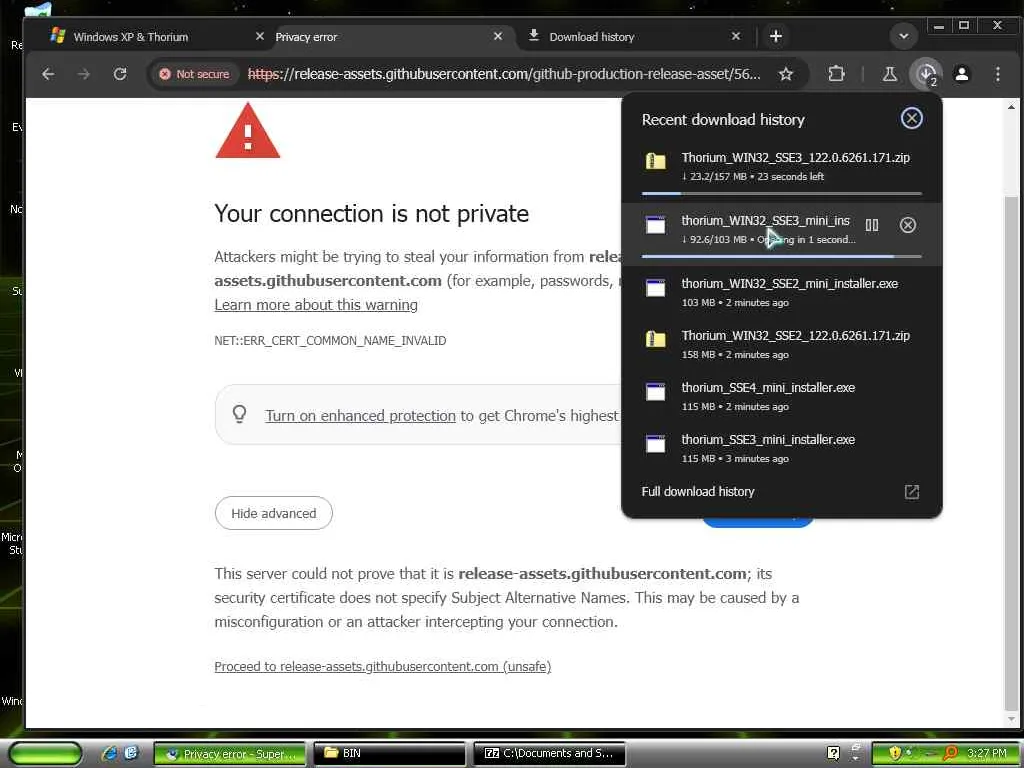
Task: Close the Recent download history popup
Action: (x=912, y=118)
